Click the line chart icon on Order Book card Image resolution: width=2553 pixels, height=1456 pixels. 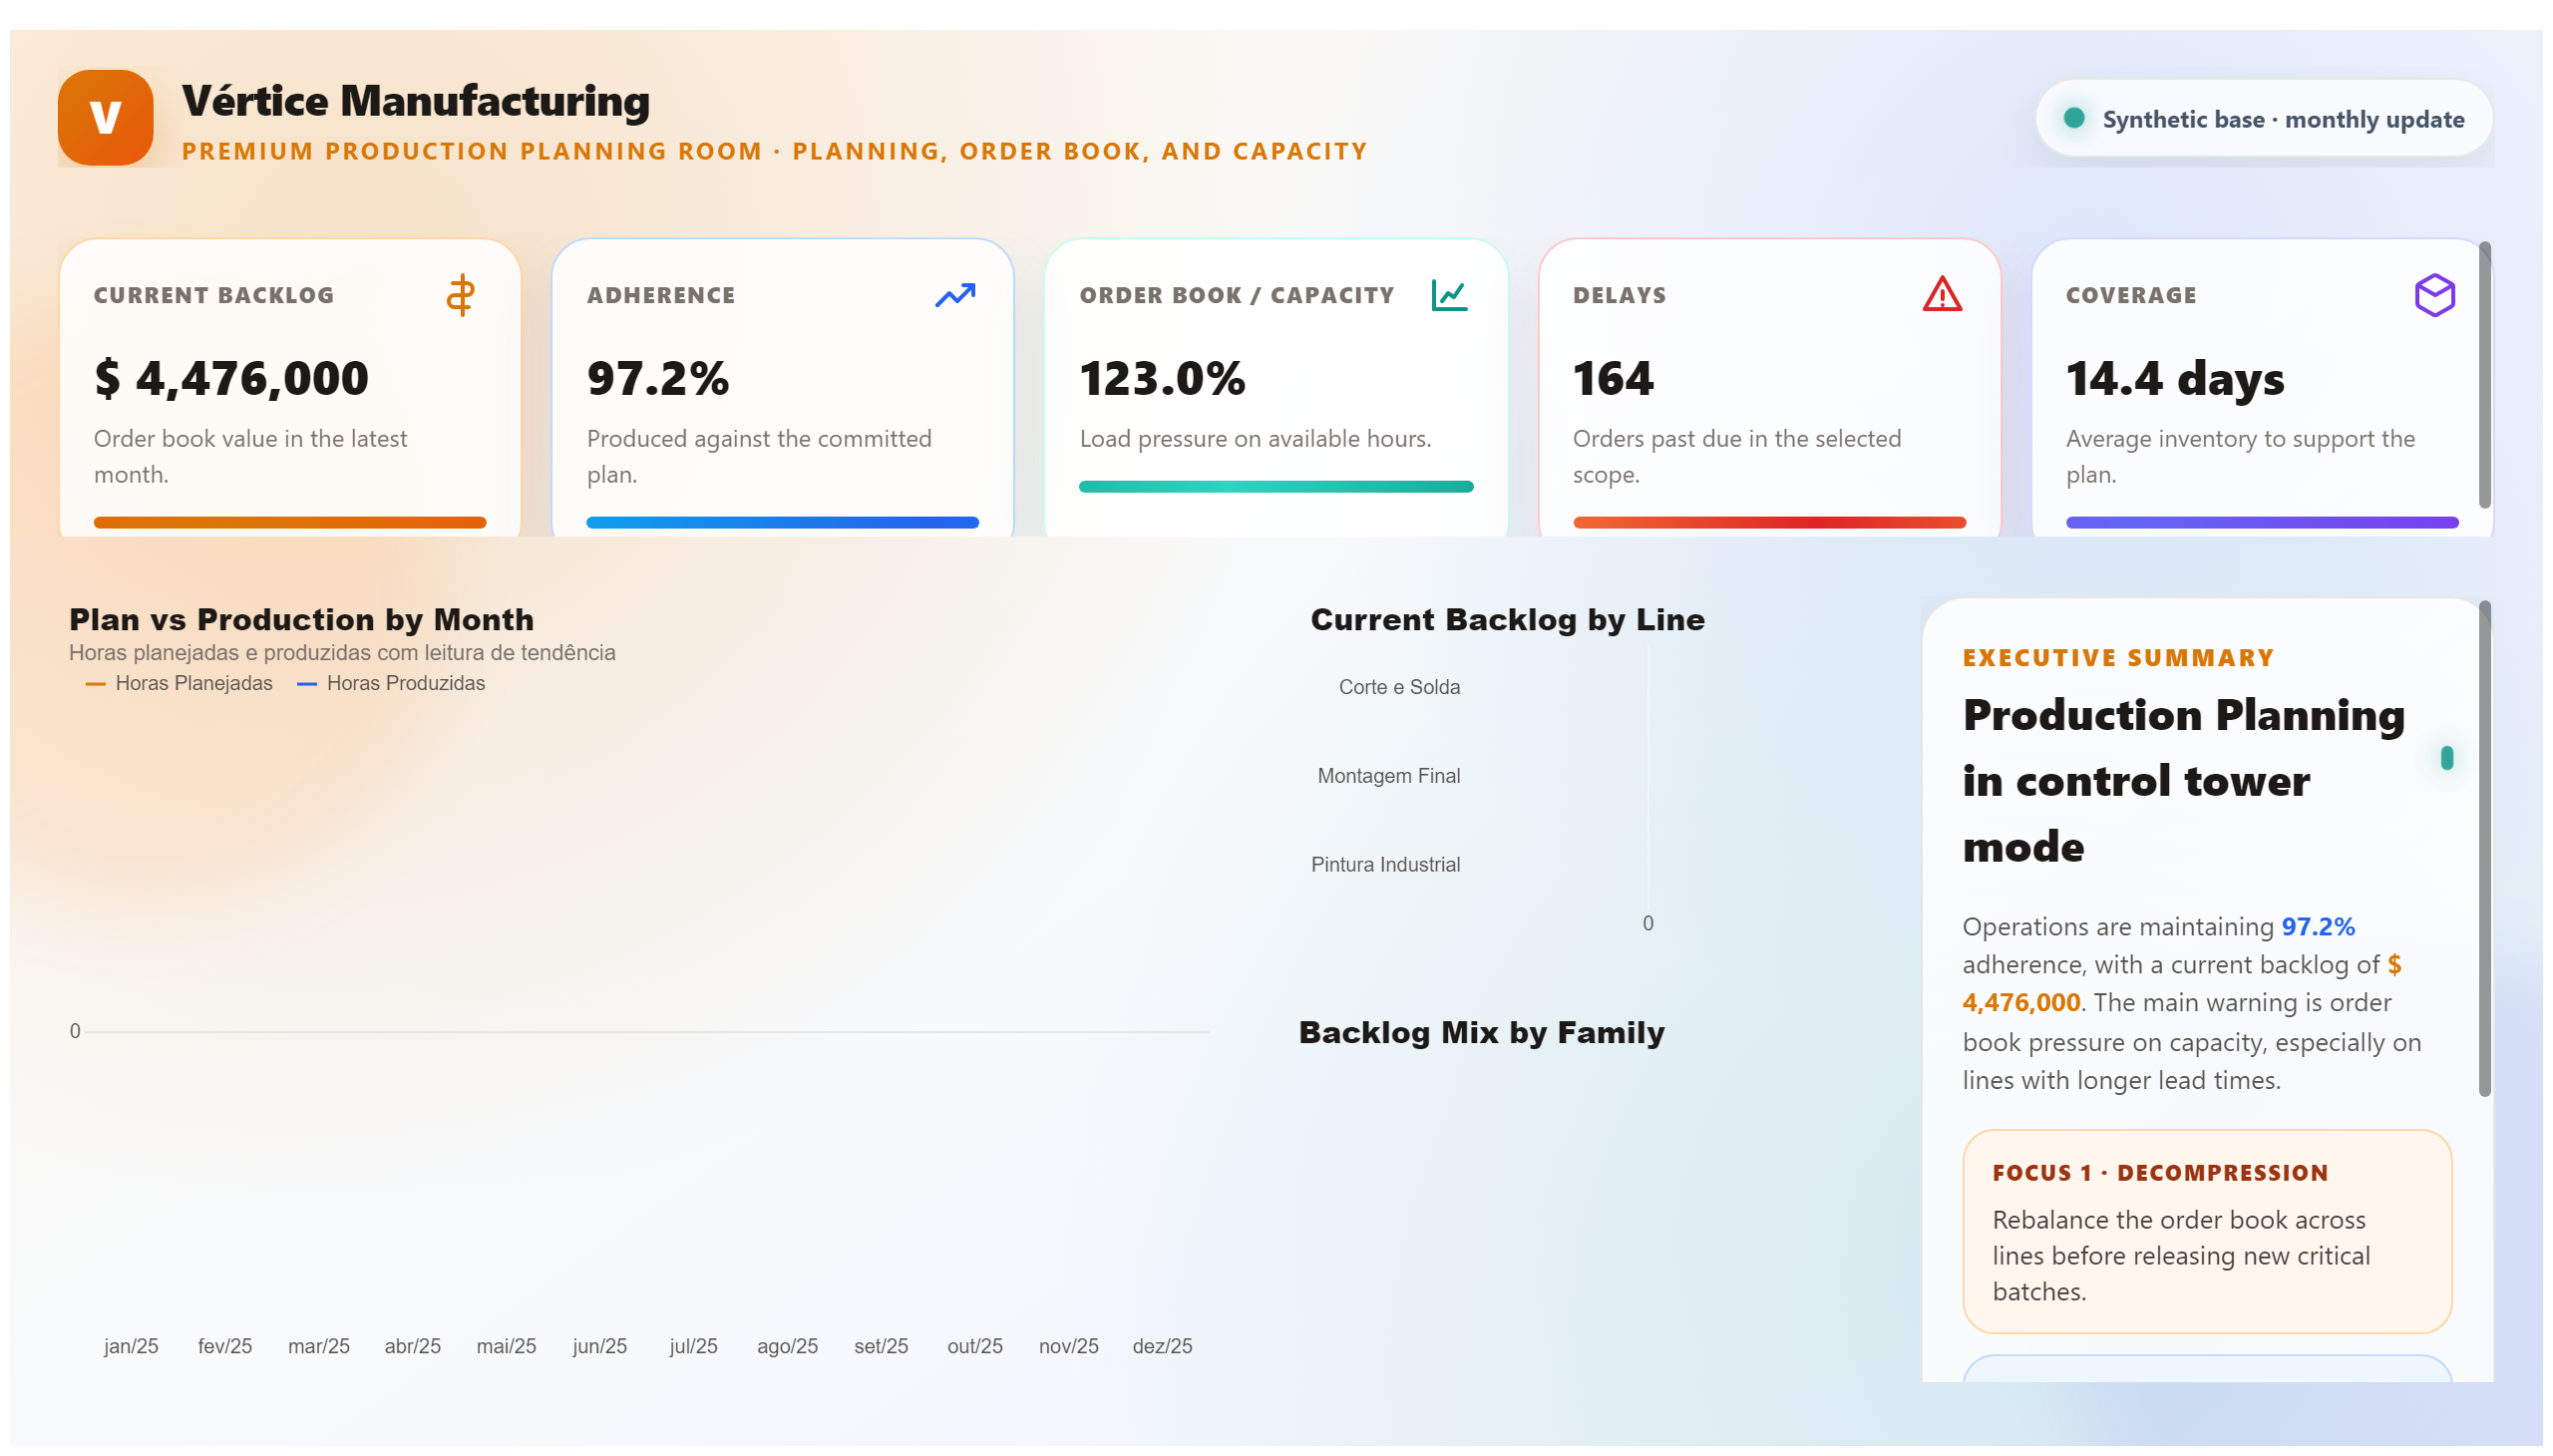point(1449,295)
